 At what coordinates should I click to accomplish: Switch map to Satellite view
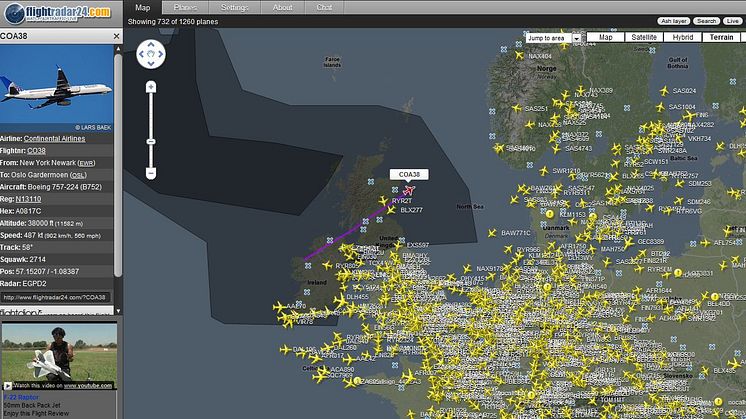[644, 37]
